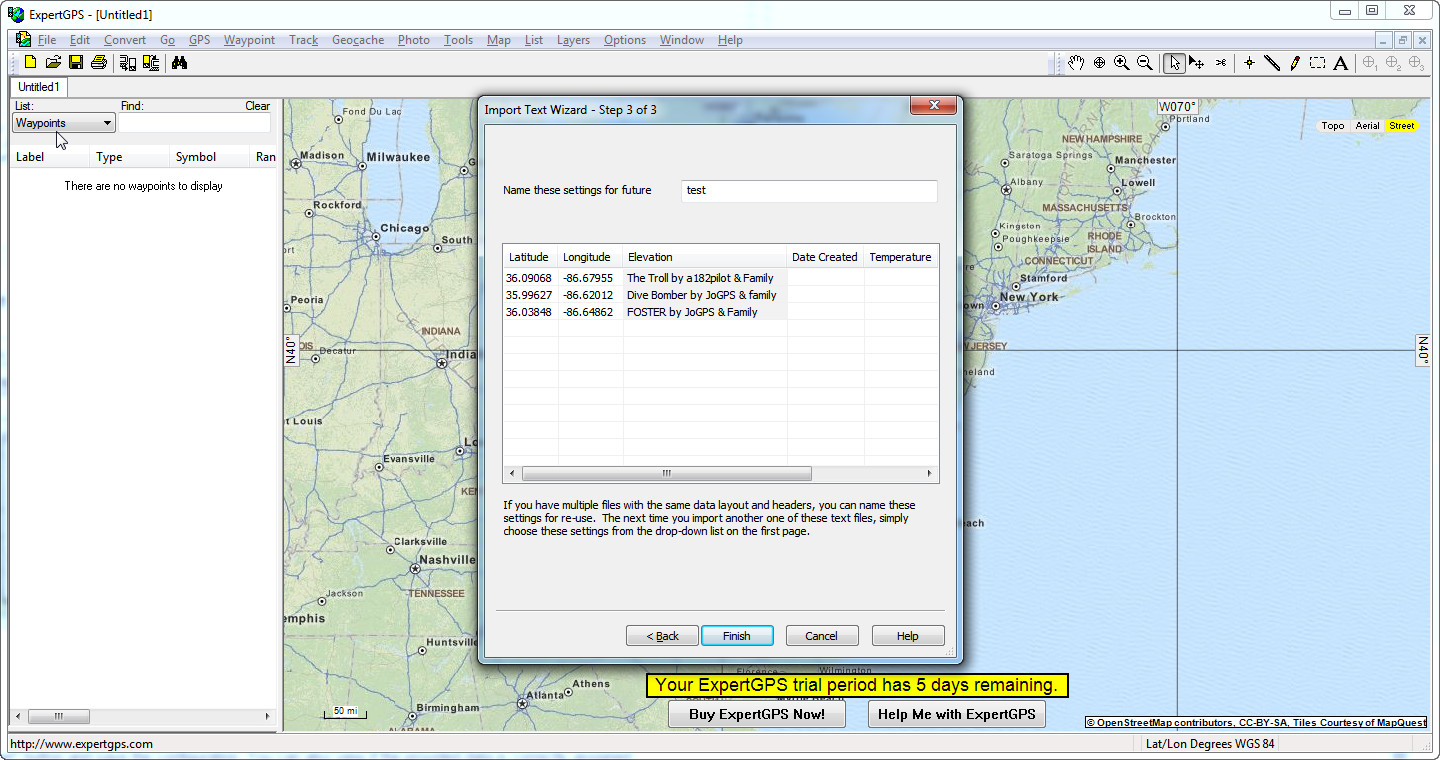The width and height of the screenshot is (1440, 760).
Task: Select the 'Dive Bomber by JoGPS & family' cell
Action: [705, 295]
